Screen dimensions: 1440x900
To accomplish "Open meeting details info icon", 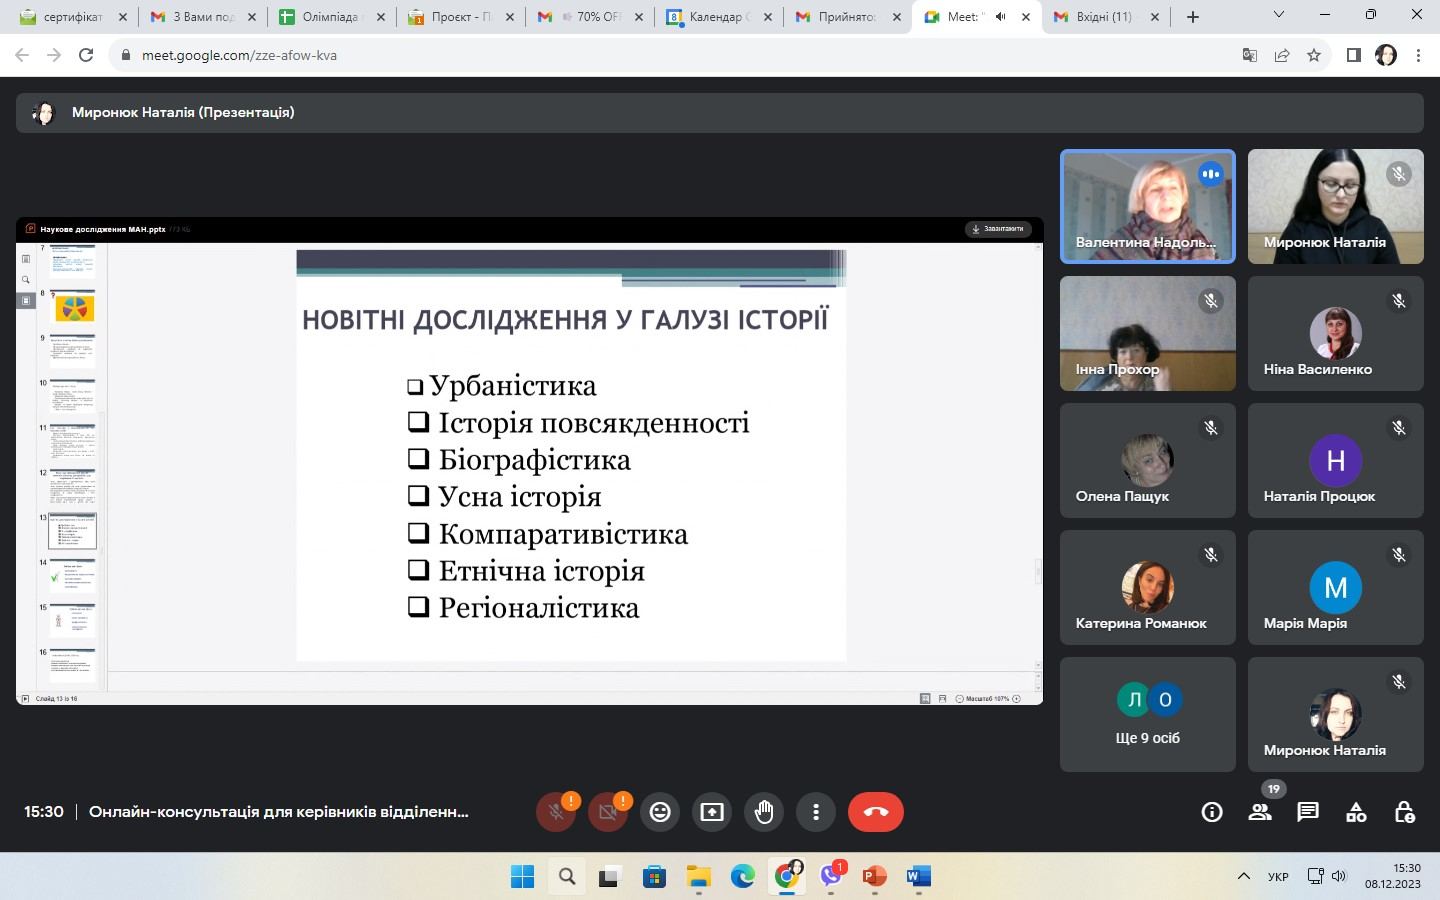I will (1212, 812).
